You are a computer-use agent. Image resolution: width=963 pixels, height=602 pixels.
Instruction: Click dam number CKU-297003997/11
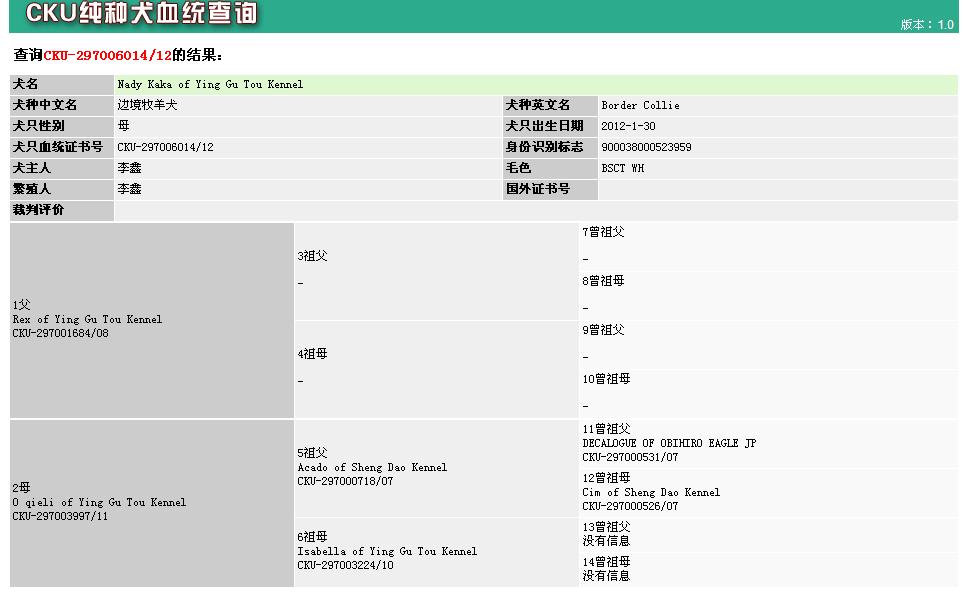[60, 517]
